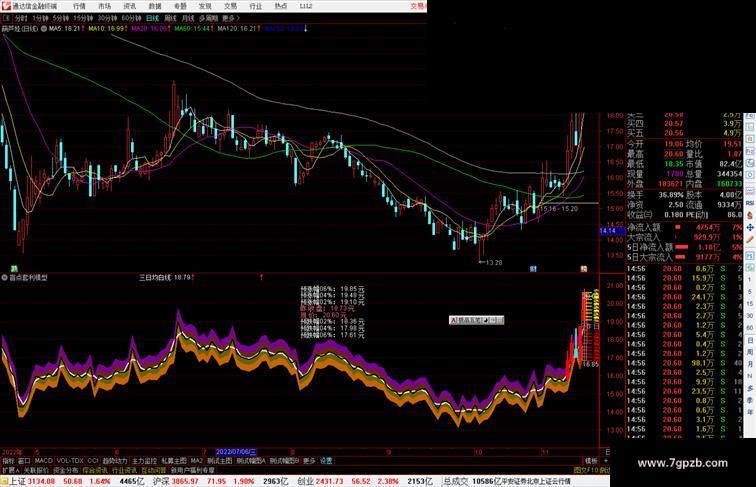Screen dimensions: 756x487
Task: Click the 创业 index in status bar
Action: point(305,481)
